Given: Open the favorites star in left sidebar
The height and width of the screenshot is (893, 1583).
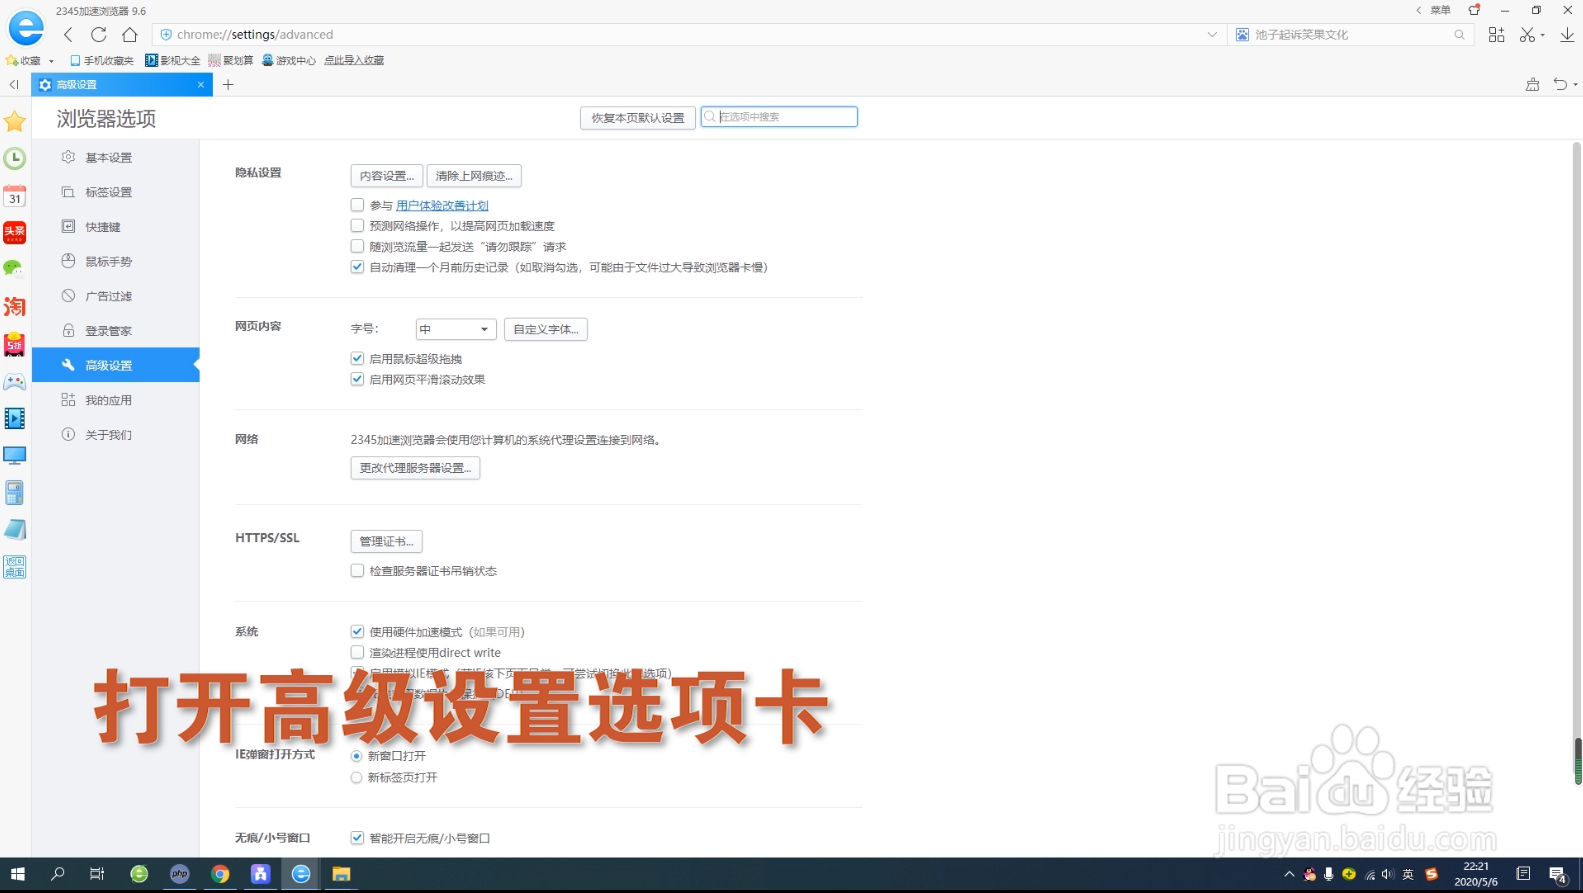Looking at the screenshot, I should pyautogui.click(x=15, y=122).
